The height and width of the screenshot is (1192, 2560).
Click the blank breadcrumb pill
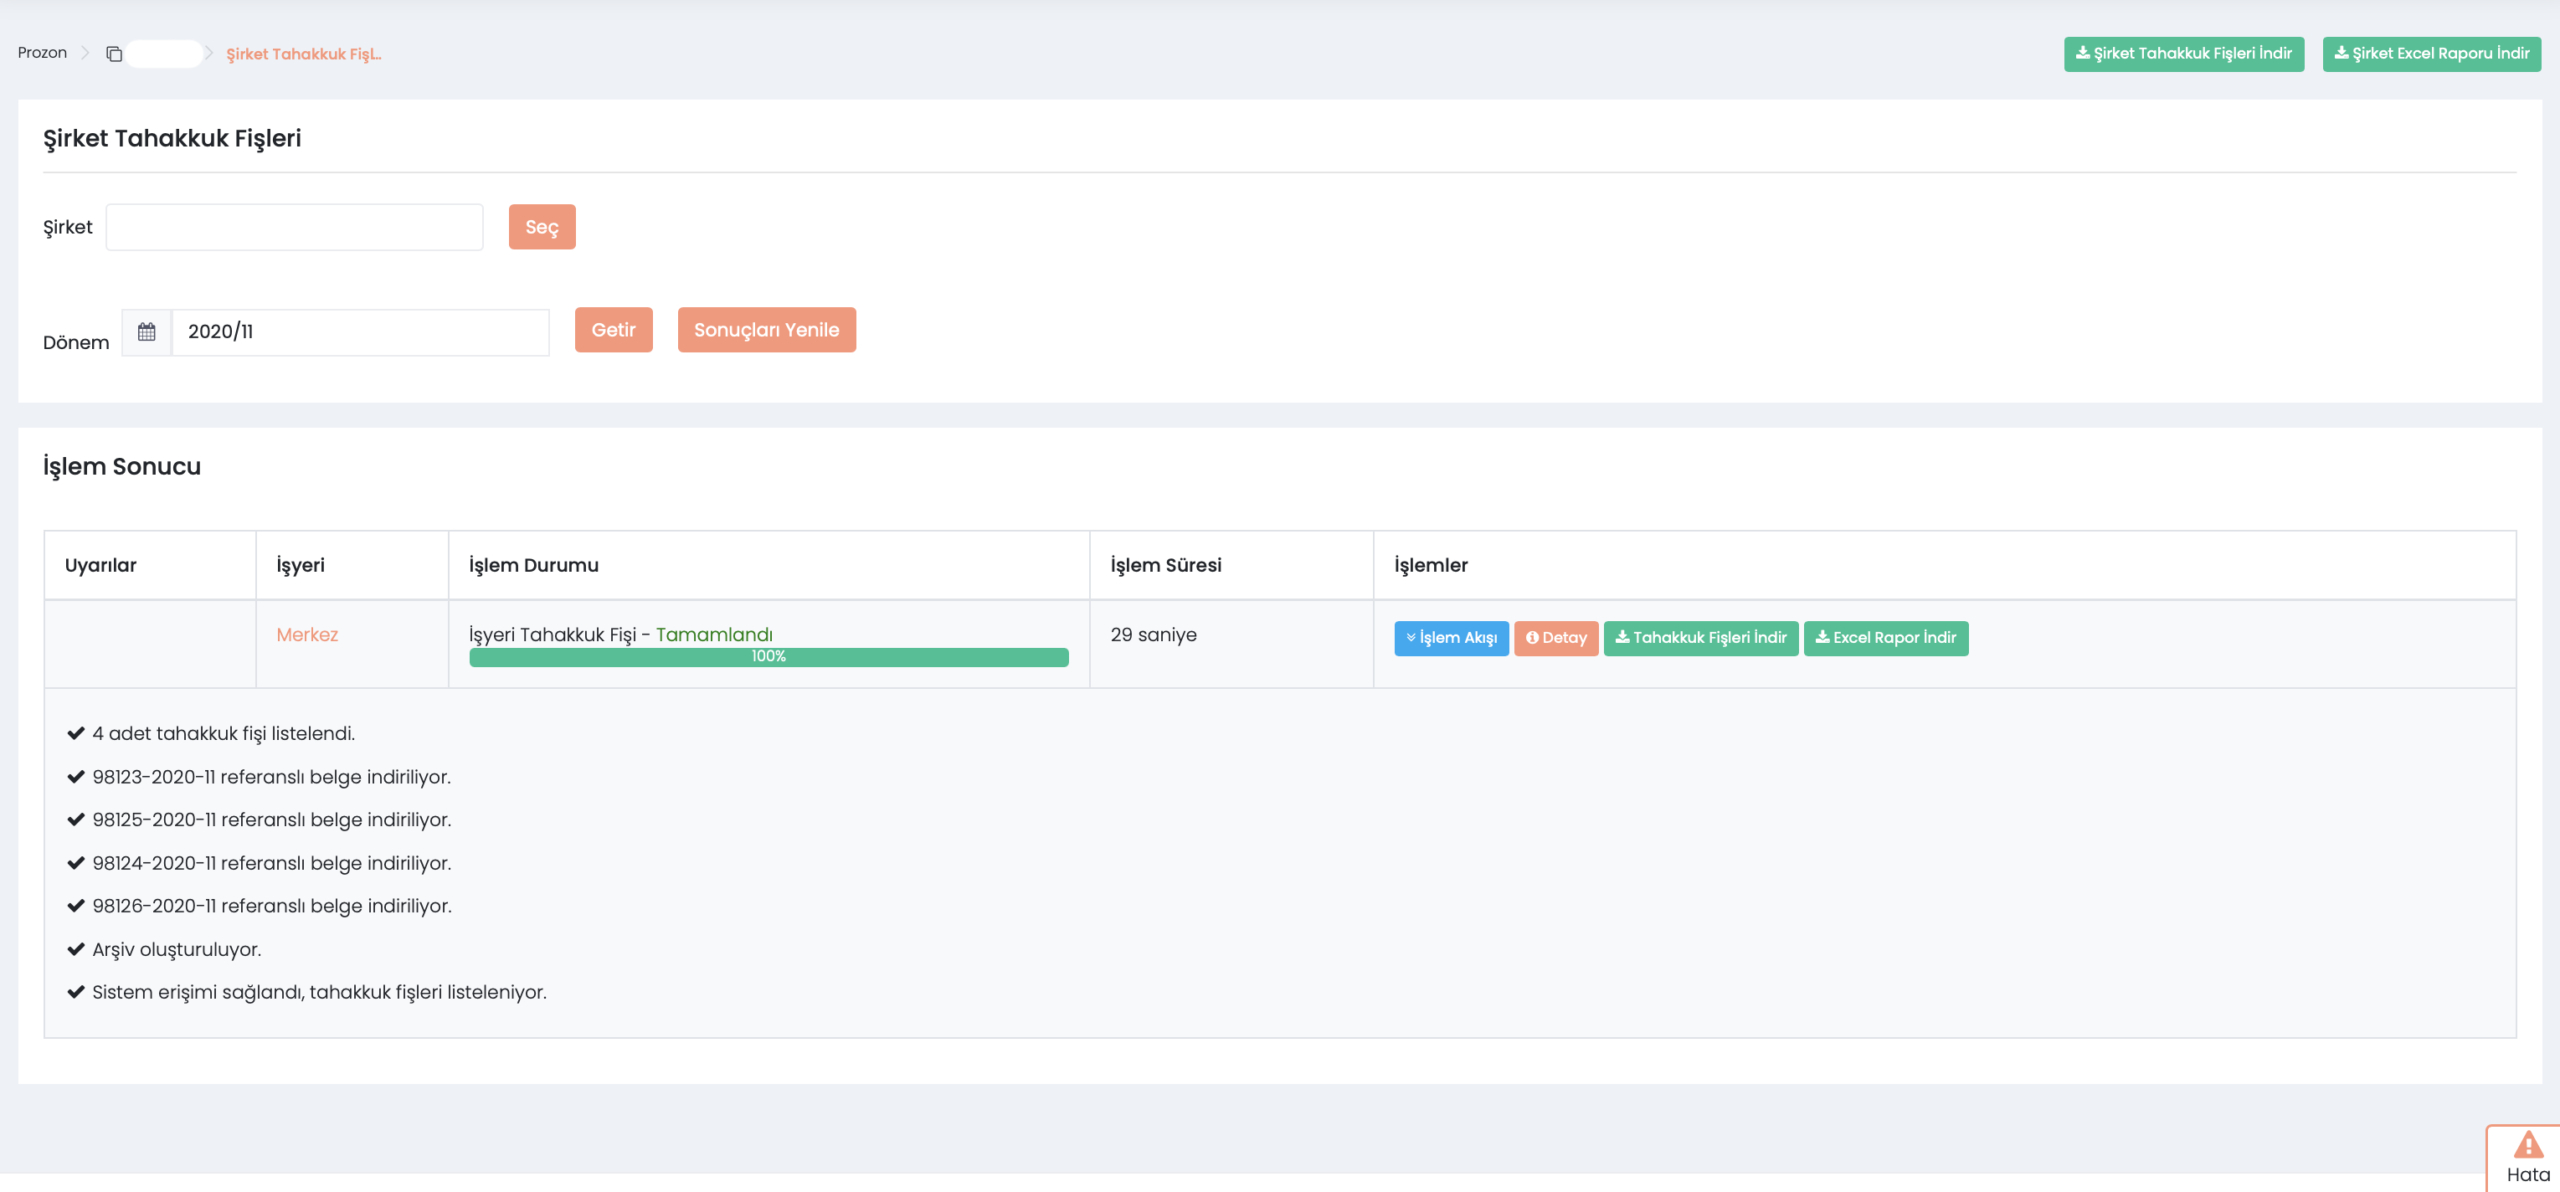tap(164, 54)
